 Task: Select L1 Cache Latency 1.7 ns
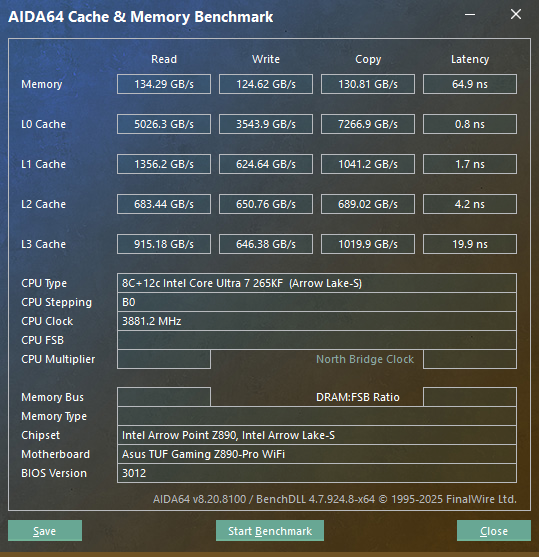pyautogui.click(x=470, y=164)
